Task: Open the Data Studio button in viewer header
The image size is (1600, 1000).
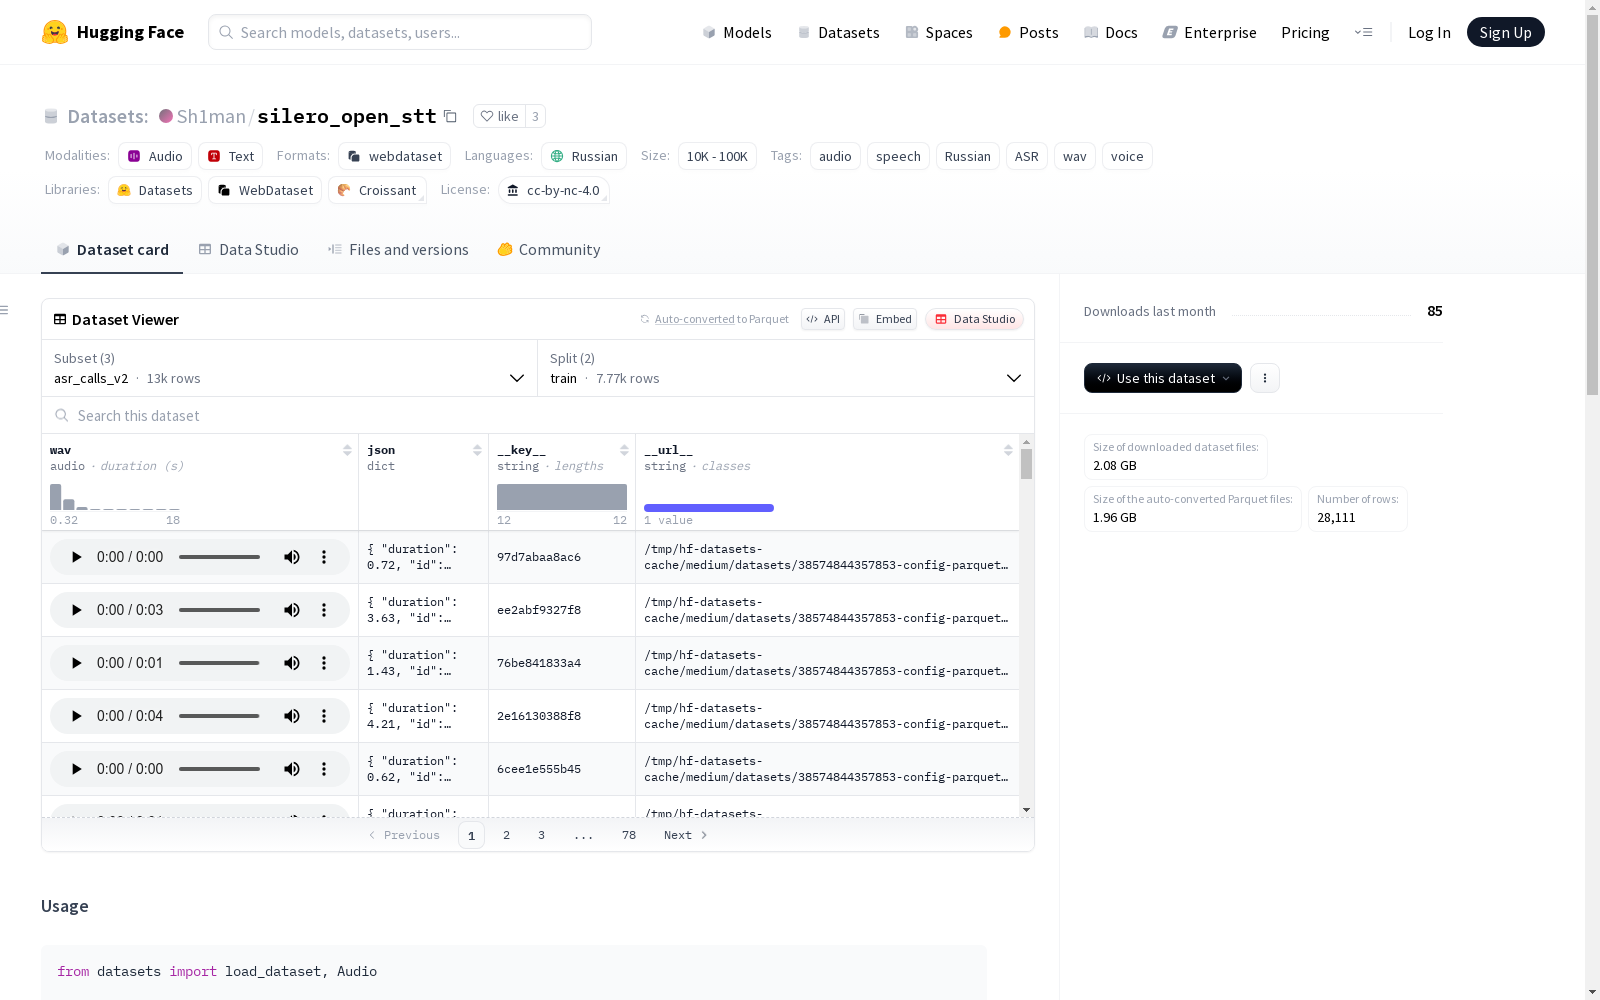Action: pyautogui.click(x=975, y=319)
